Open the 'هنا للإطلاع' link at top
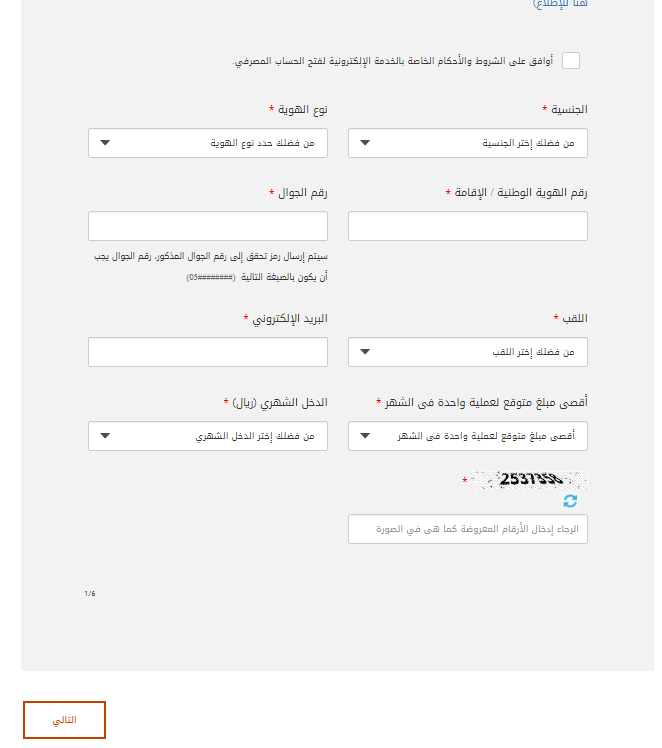The width and height of the screenshot is (662, 748). 559,4
